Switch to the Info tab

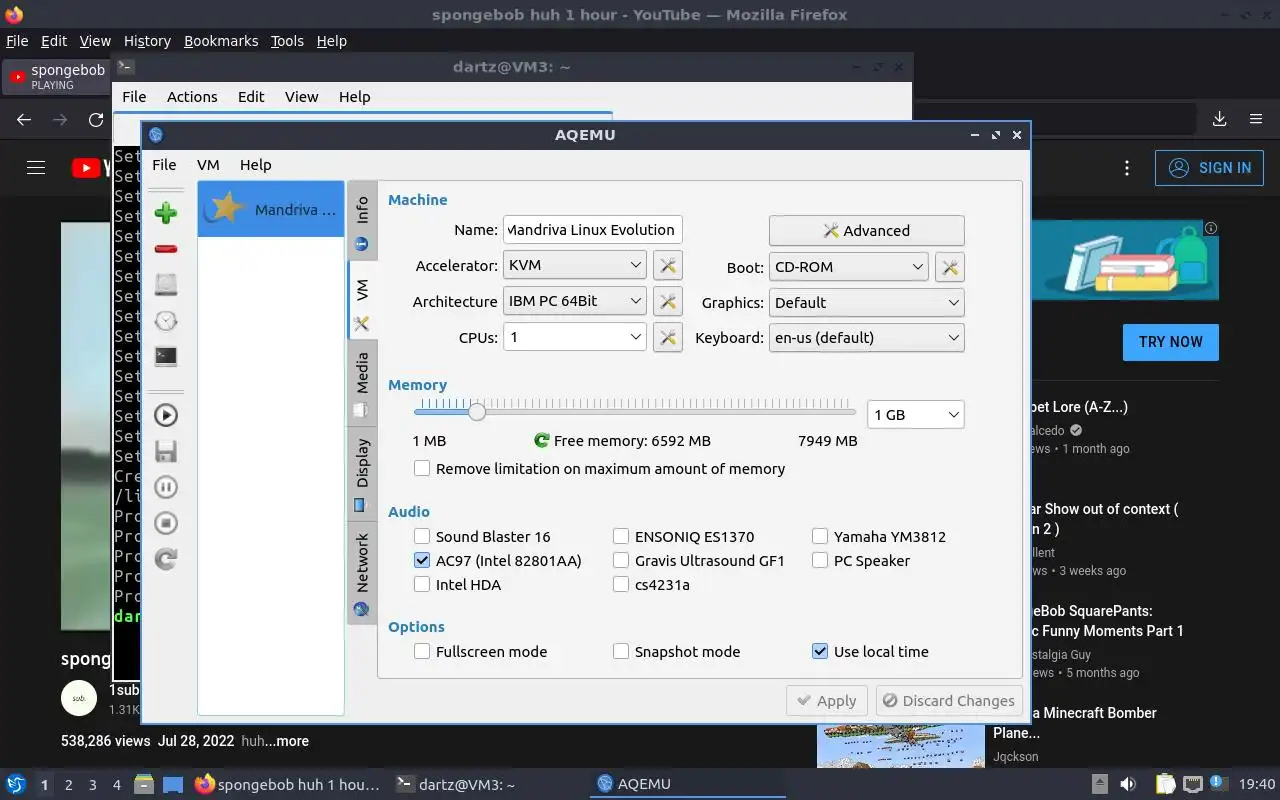362,221
